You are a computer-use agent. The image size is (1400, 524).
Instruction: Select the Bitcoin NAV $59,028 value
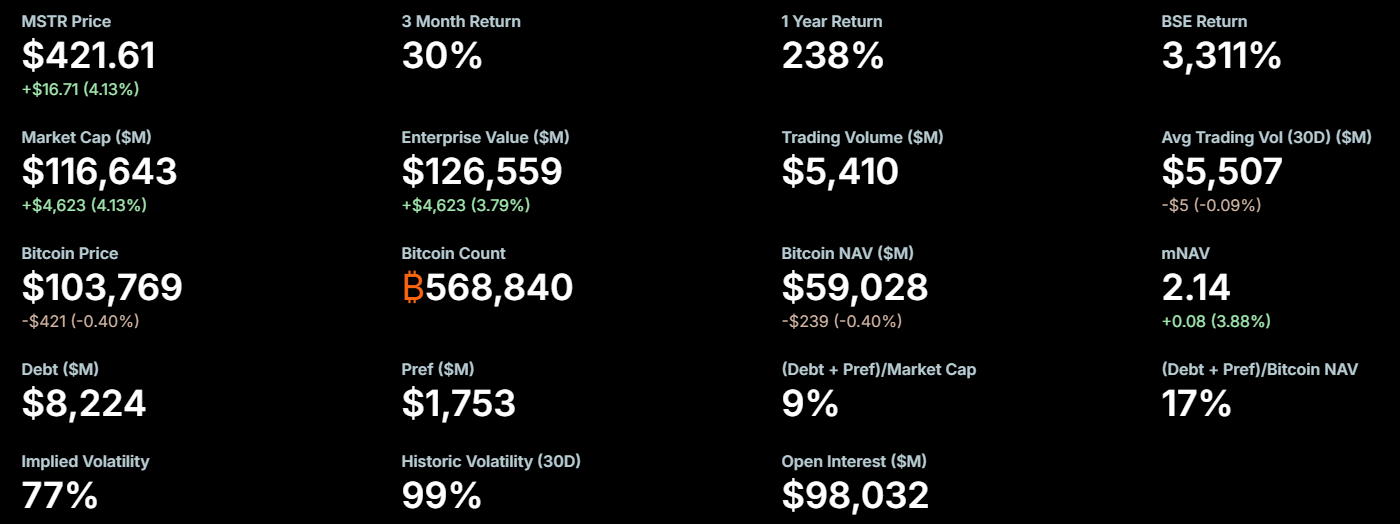(855, 288)
